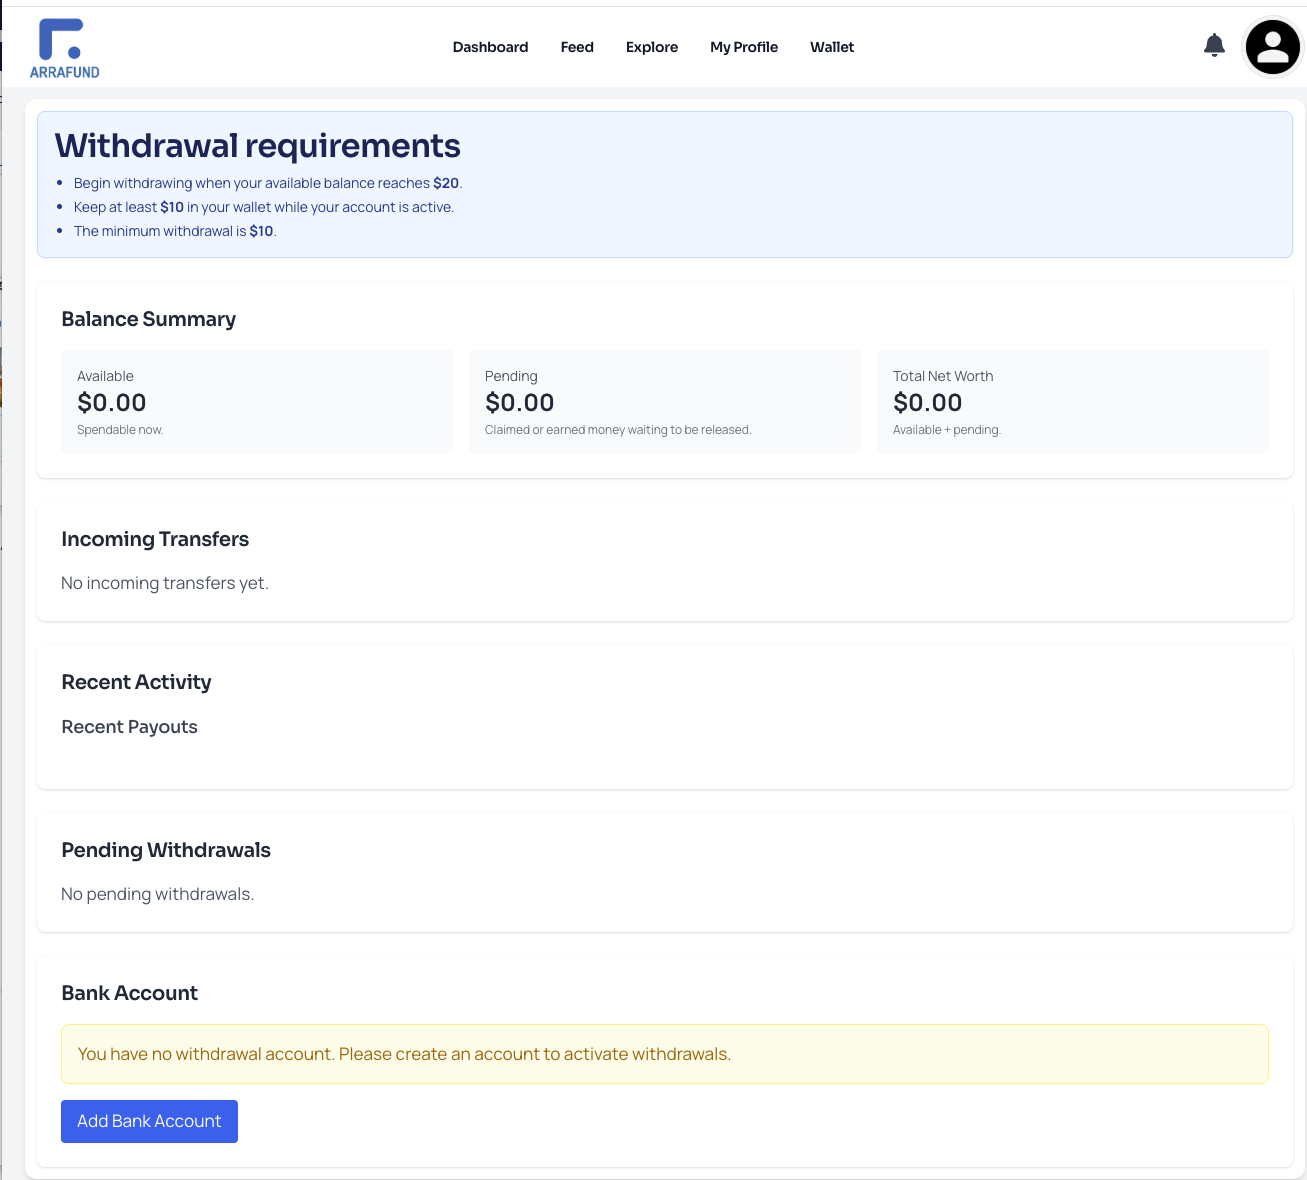The height and width of the screenshot is (1180, 1307).
Task: Click the Arrafund logo
Action: (x=65, y=48)
